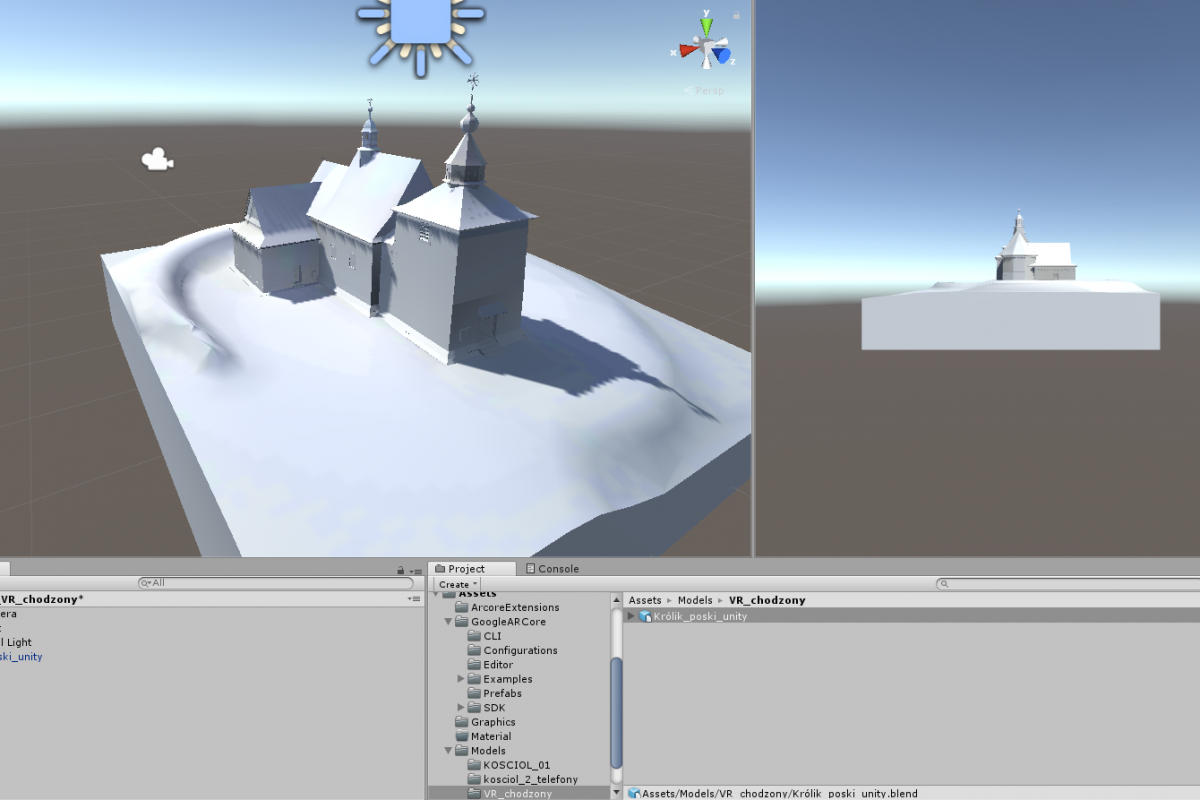Click the blue Z axis cone

(723, 56)
